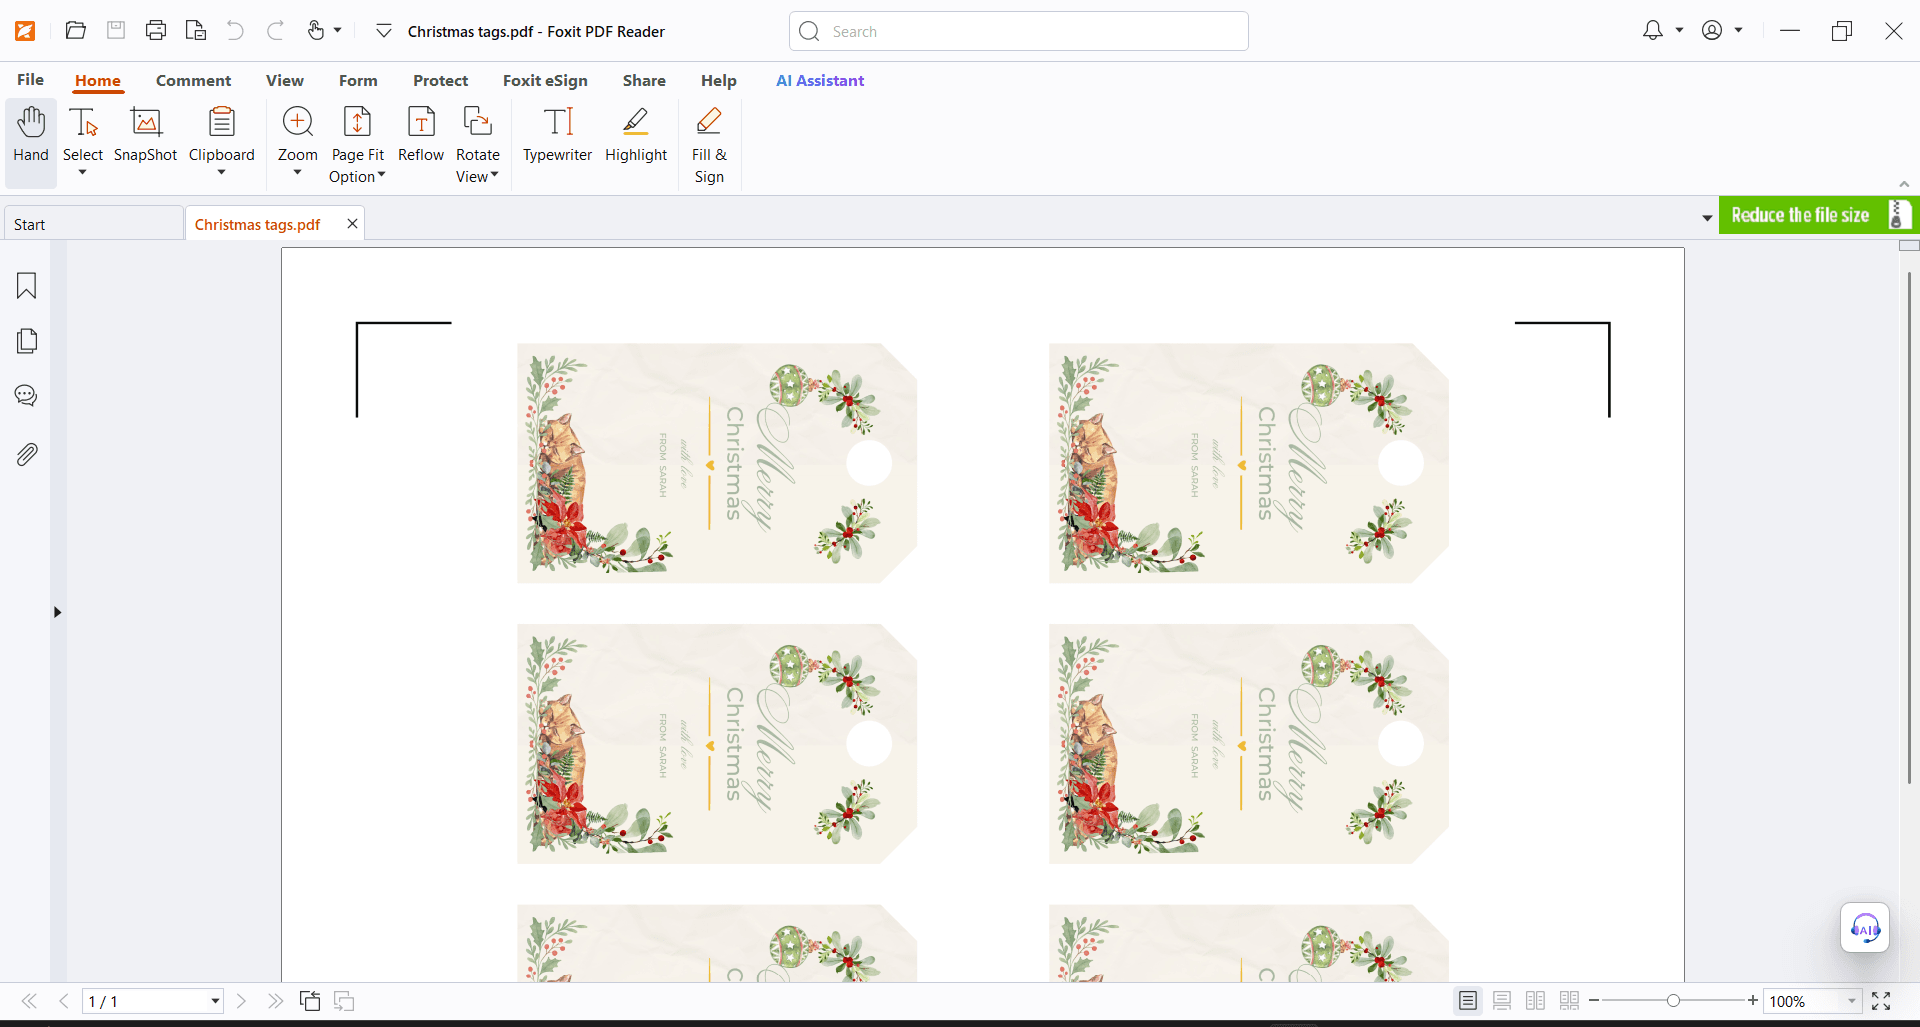
Task: Open the floating AI assistant button
Action: [x=1865, y=928]
